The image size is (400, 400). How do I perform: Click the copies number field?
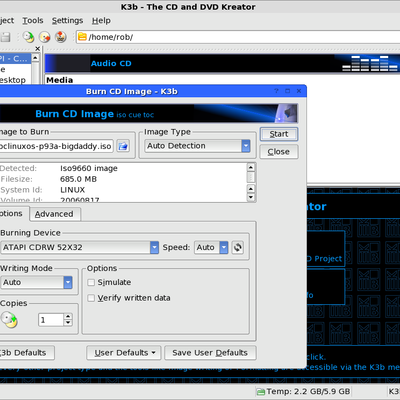point(51,320)
